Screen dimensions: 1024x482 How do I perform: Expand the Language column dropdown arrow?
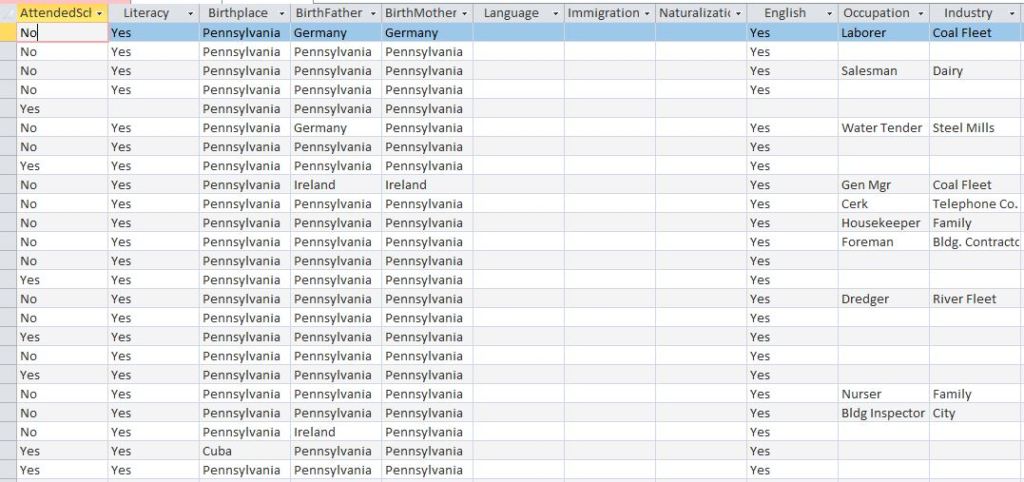(555, 14)
